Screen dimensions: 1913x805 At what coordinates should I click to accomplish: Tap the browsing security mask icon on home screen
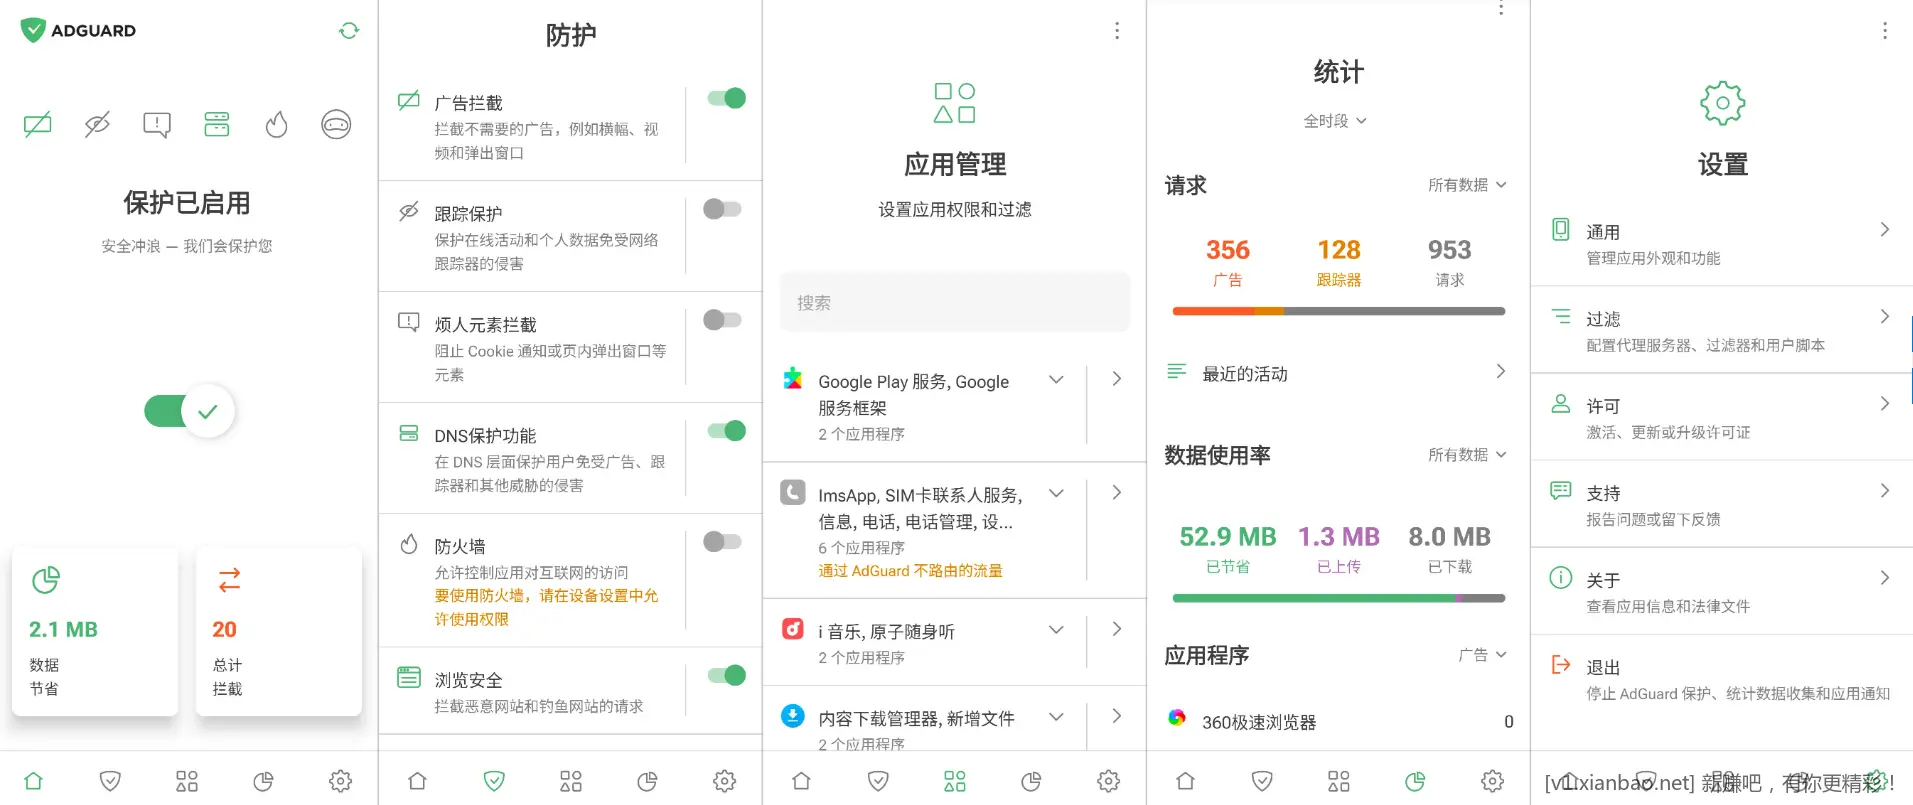pos(336,125)
